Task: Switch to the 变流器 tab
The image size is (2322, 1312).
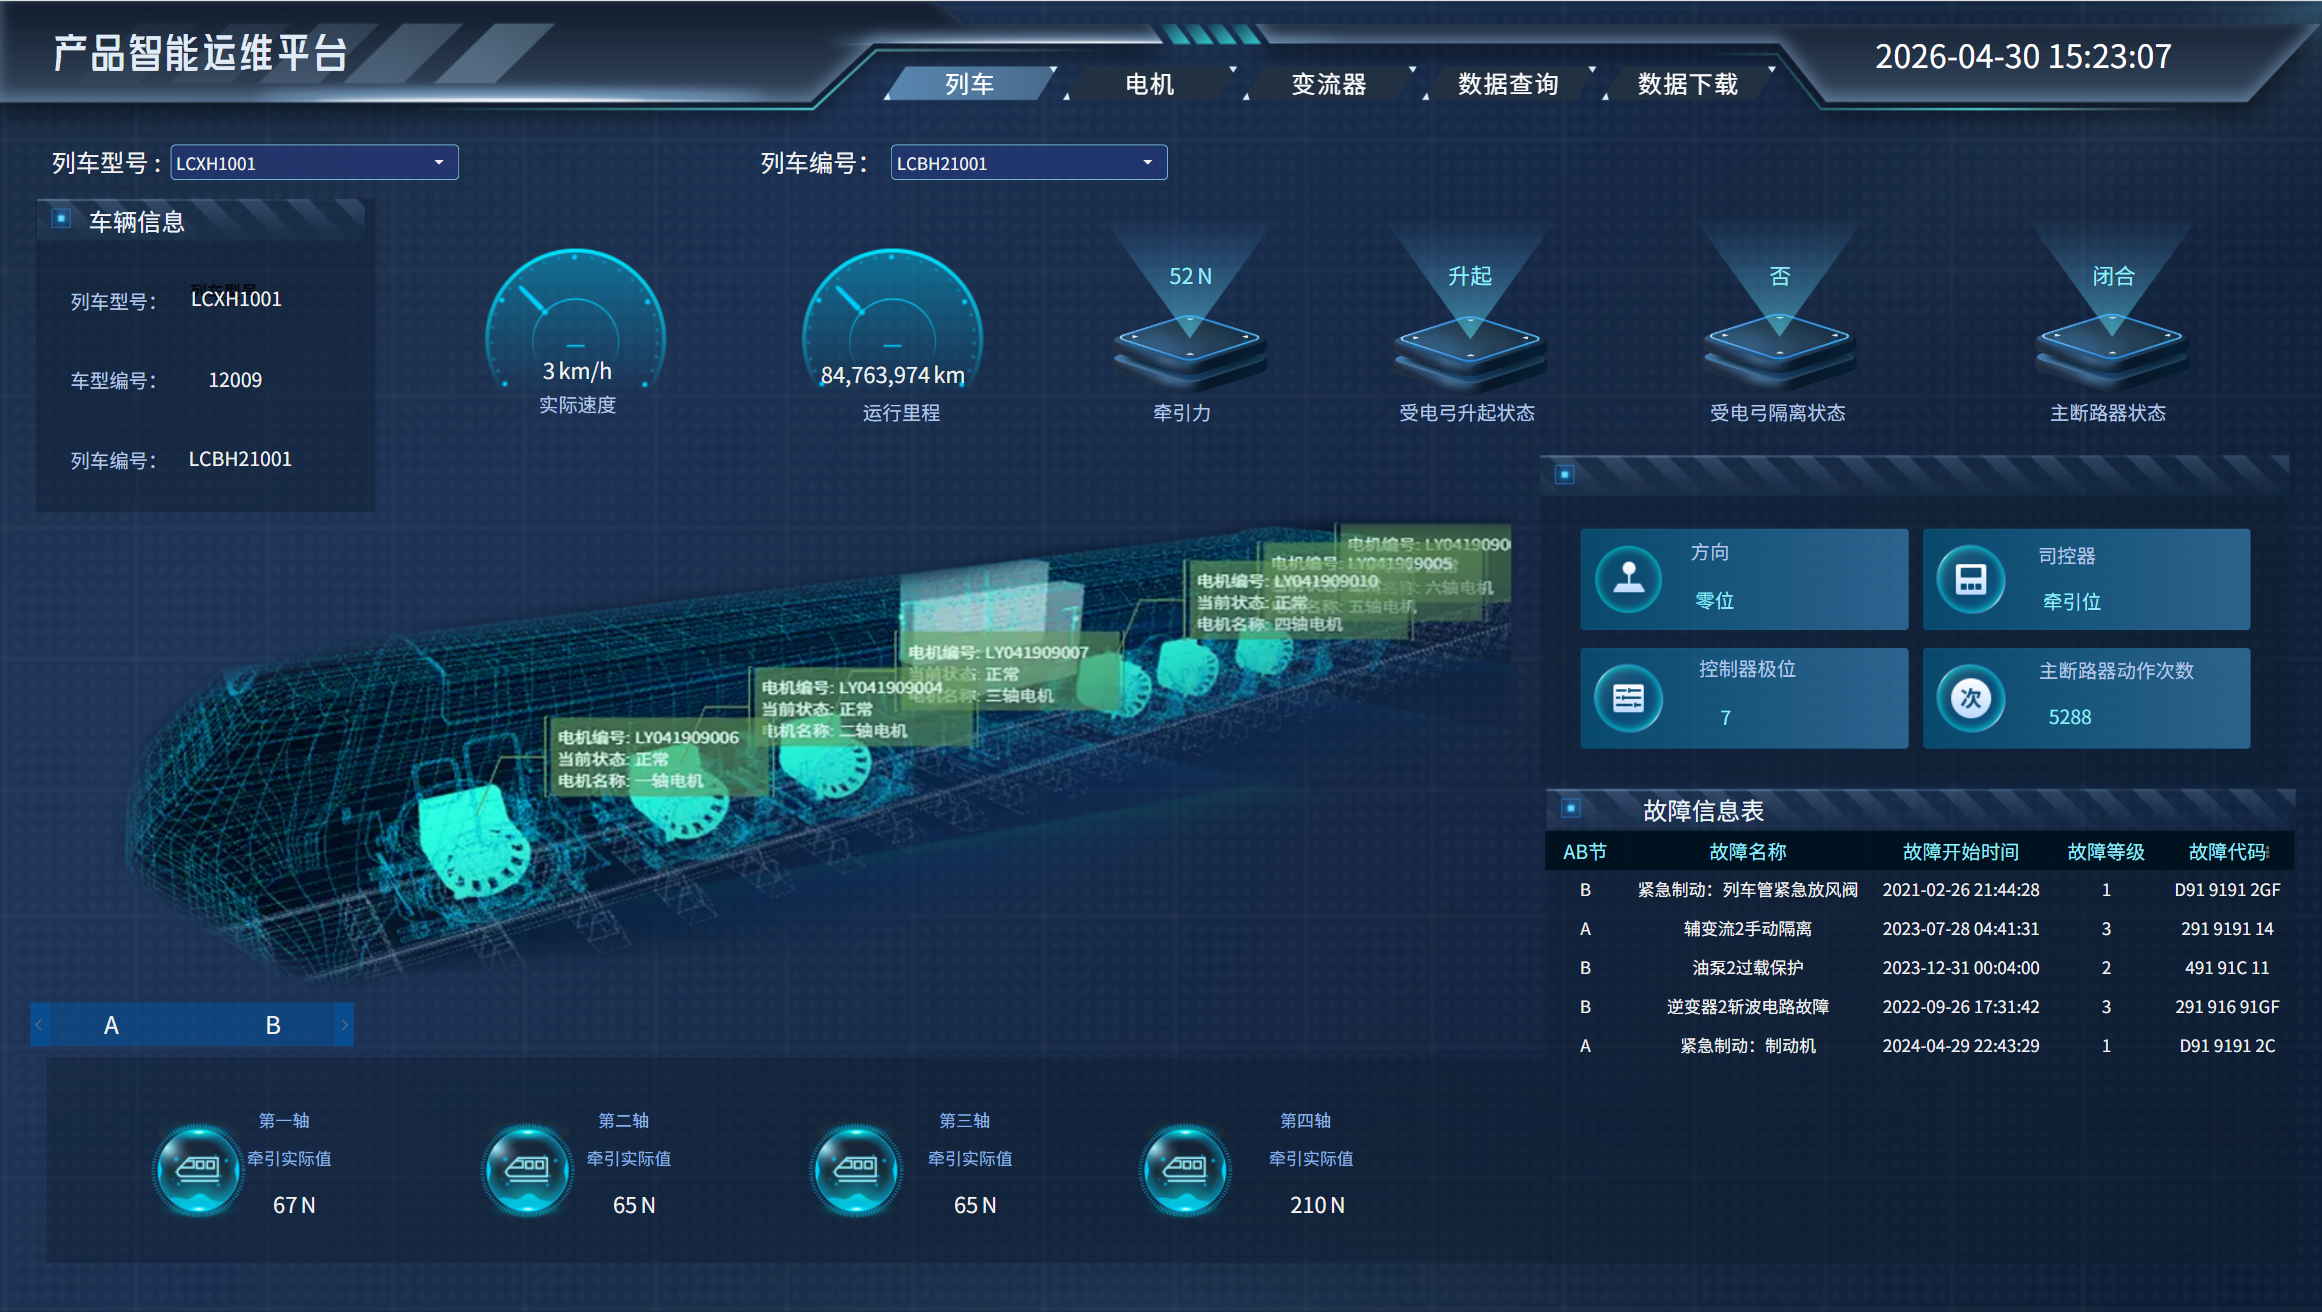Action: [x=1328, y=84]
